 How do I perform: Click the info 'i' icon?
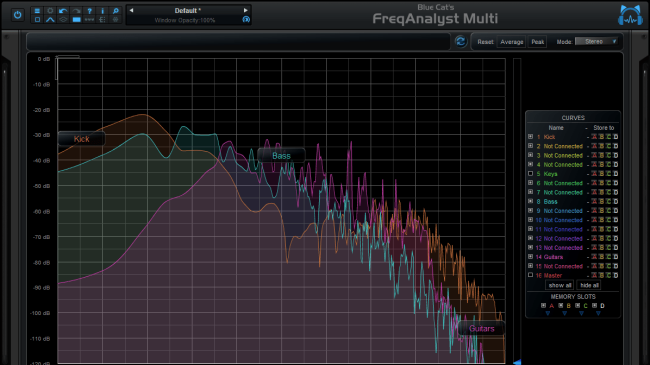coord(102,11)
